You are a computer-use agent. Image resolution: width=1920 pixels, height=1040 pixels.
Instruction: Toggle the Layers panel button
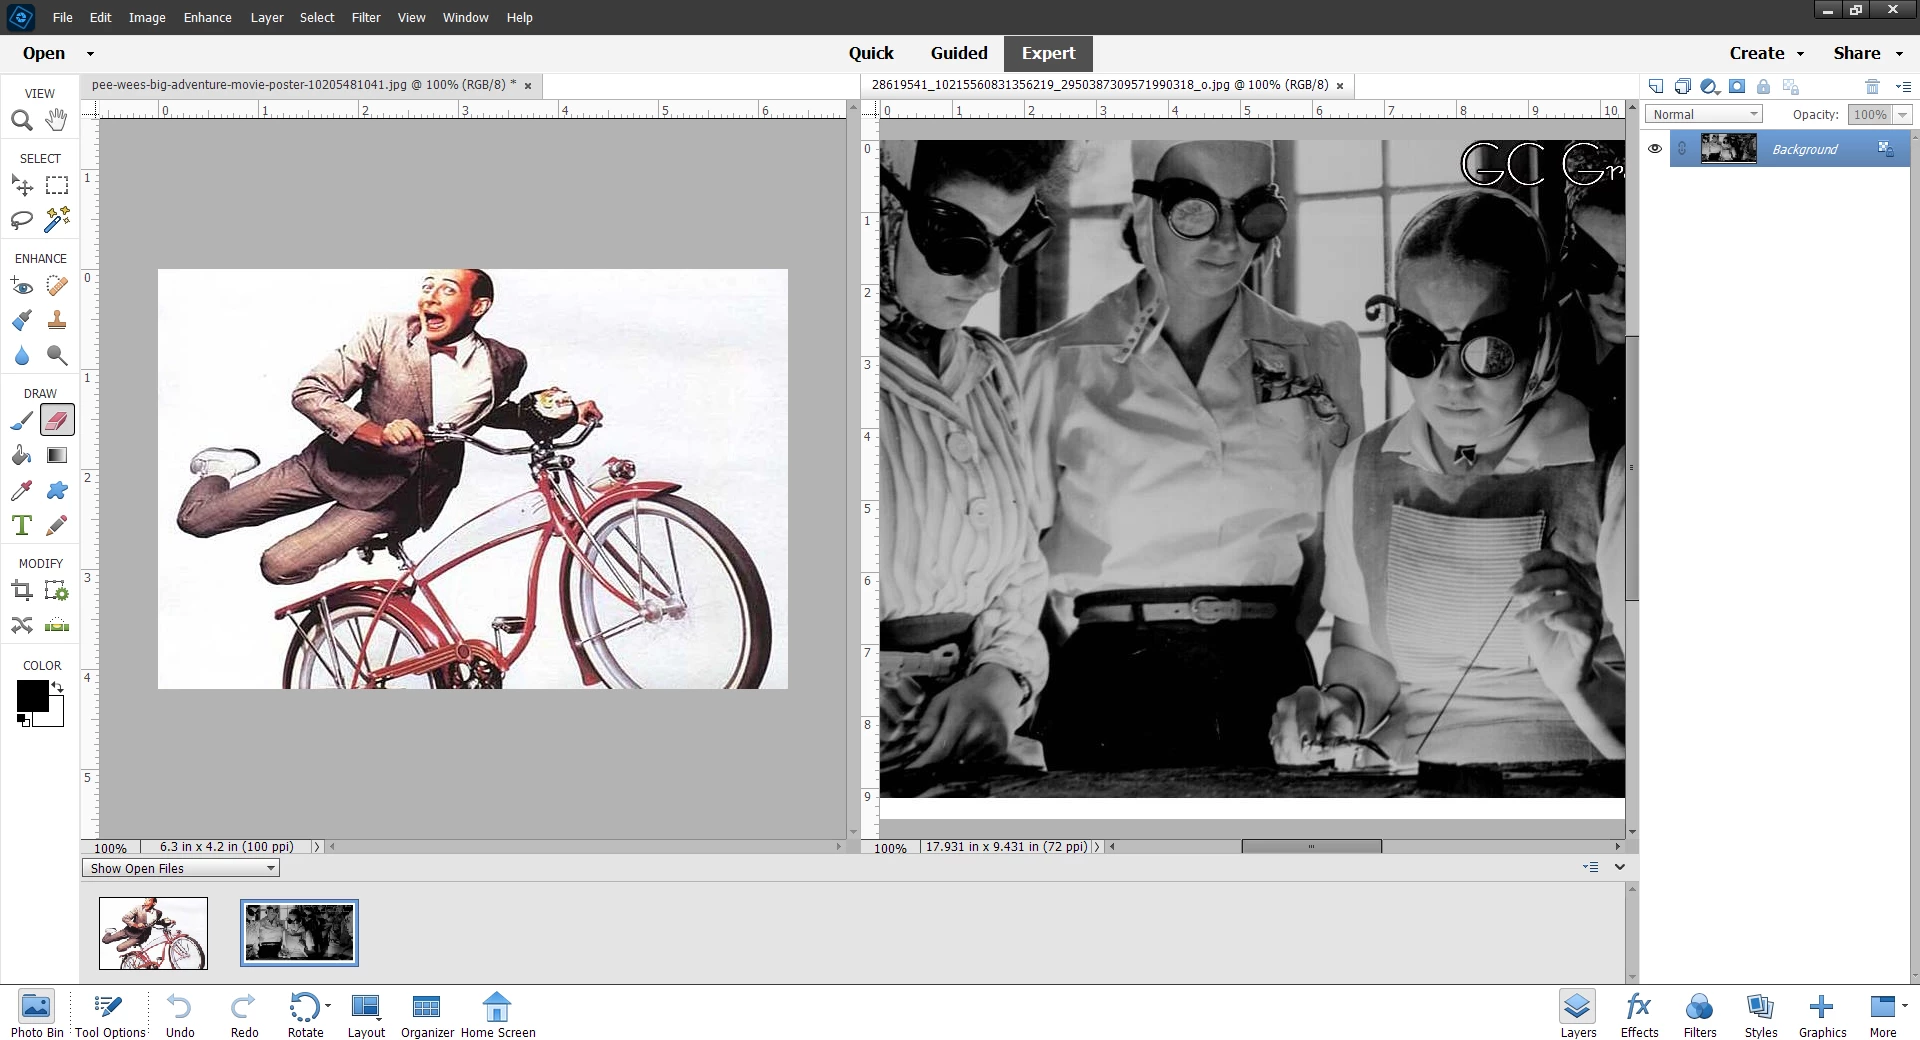tap(1578, 1015)
